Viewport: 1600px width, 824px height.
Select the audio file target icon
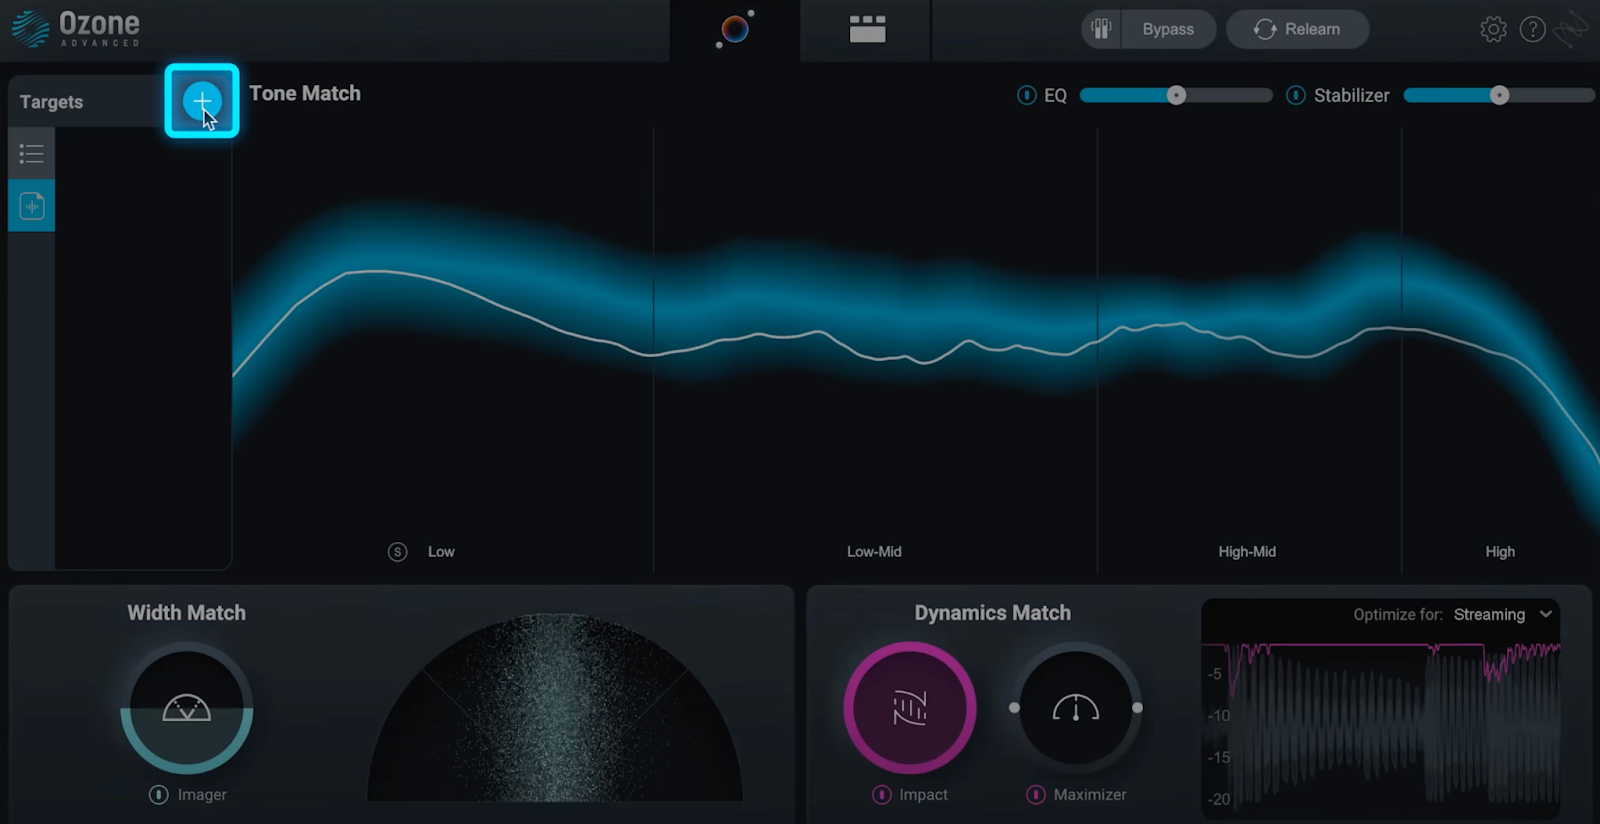point(31,206)
